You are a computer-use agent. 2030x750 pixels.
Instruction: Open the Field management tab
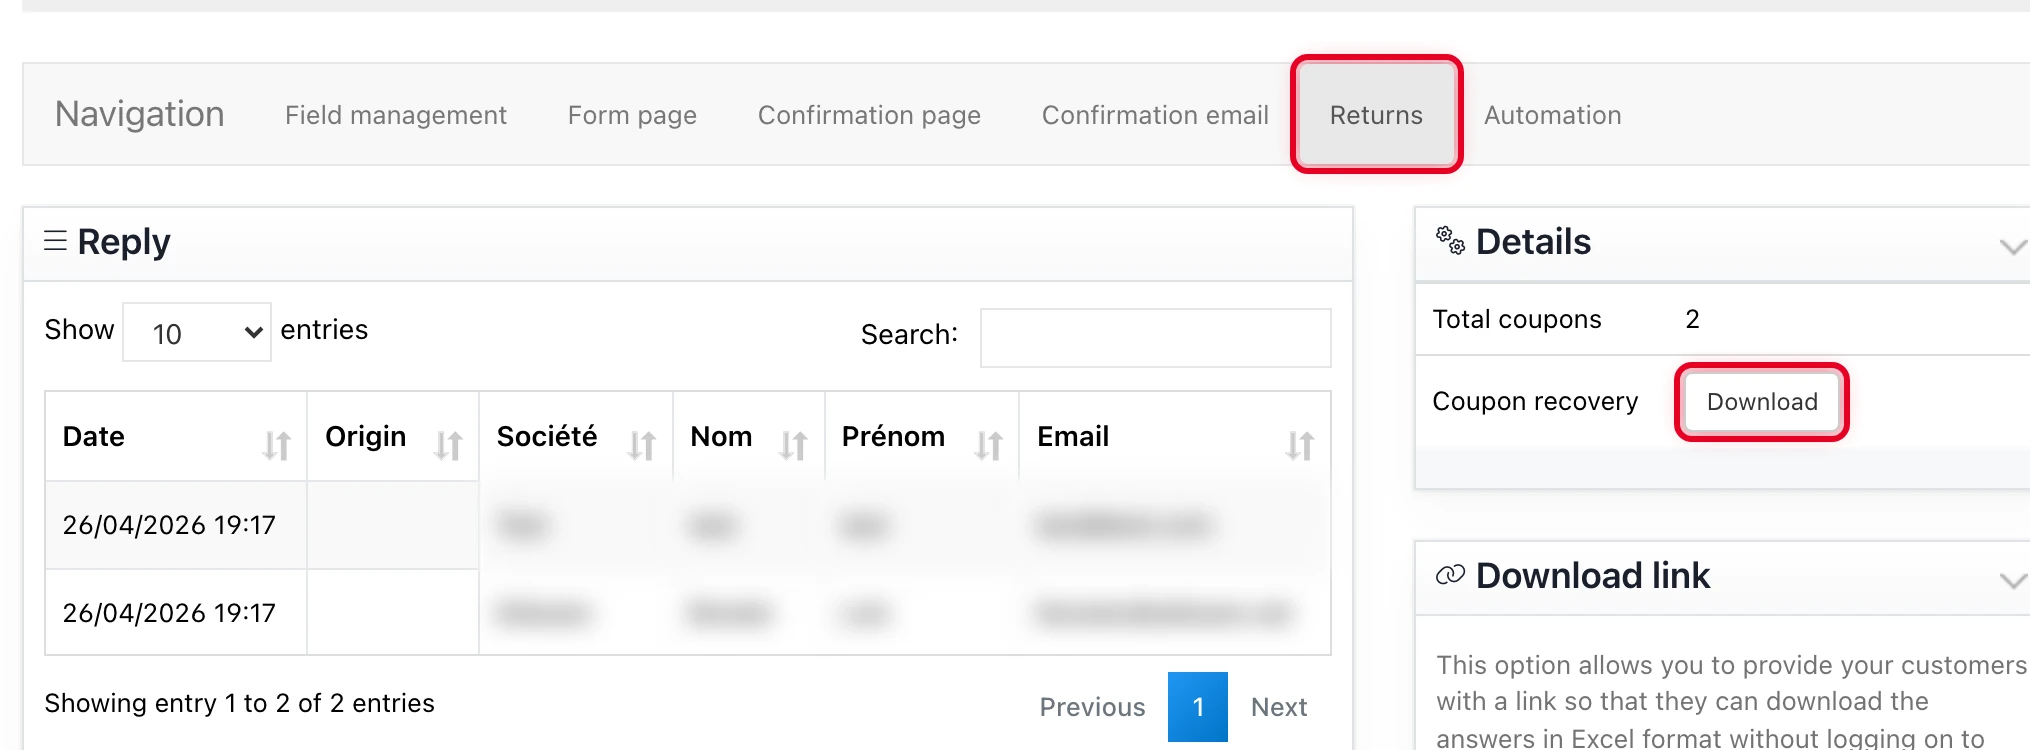tap(395, 114)
